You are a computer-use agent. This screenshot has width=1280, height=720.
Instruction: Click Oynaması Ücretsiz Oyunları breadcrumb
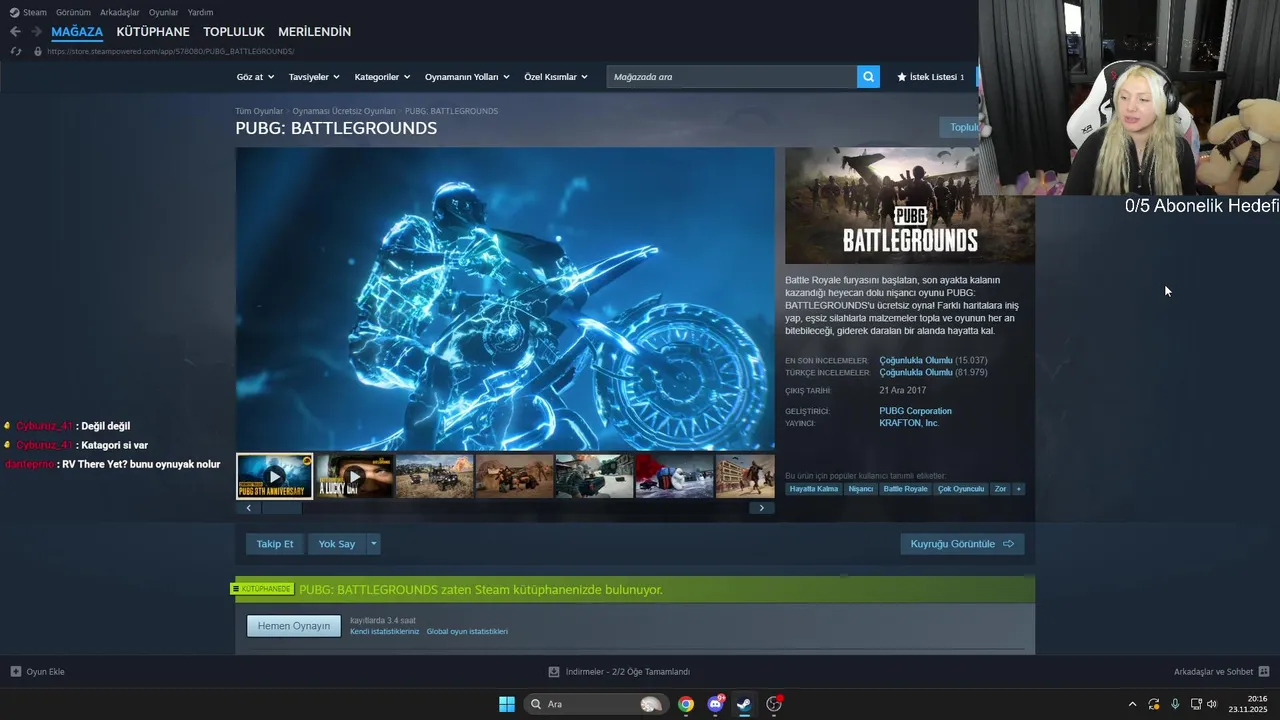point(344,111)
